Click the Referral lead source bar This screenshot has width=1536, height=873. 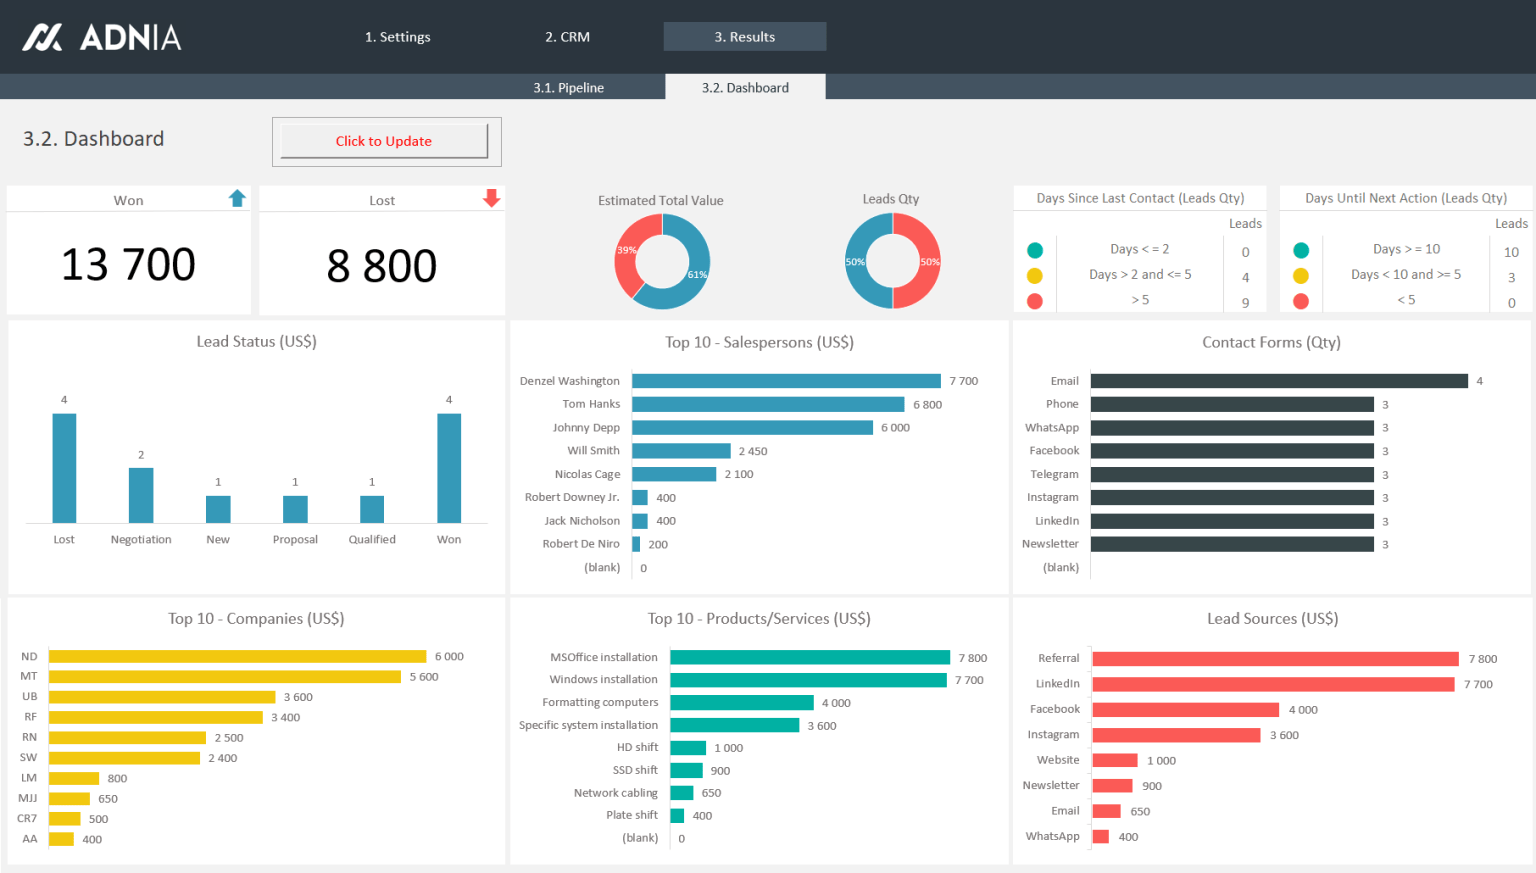pos(1276,659)
